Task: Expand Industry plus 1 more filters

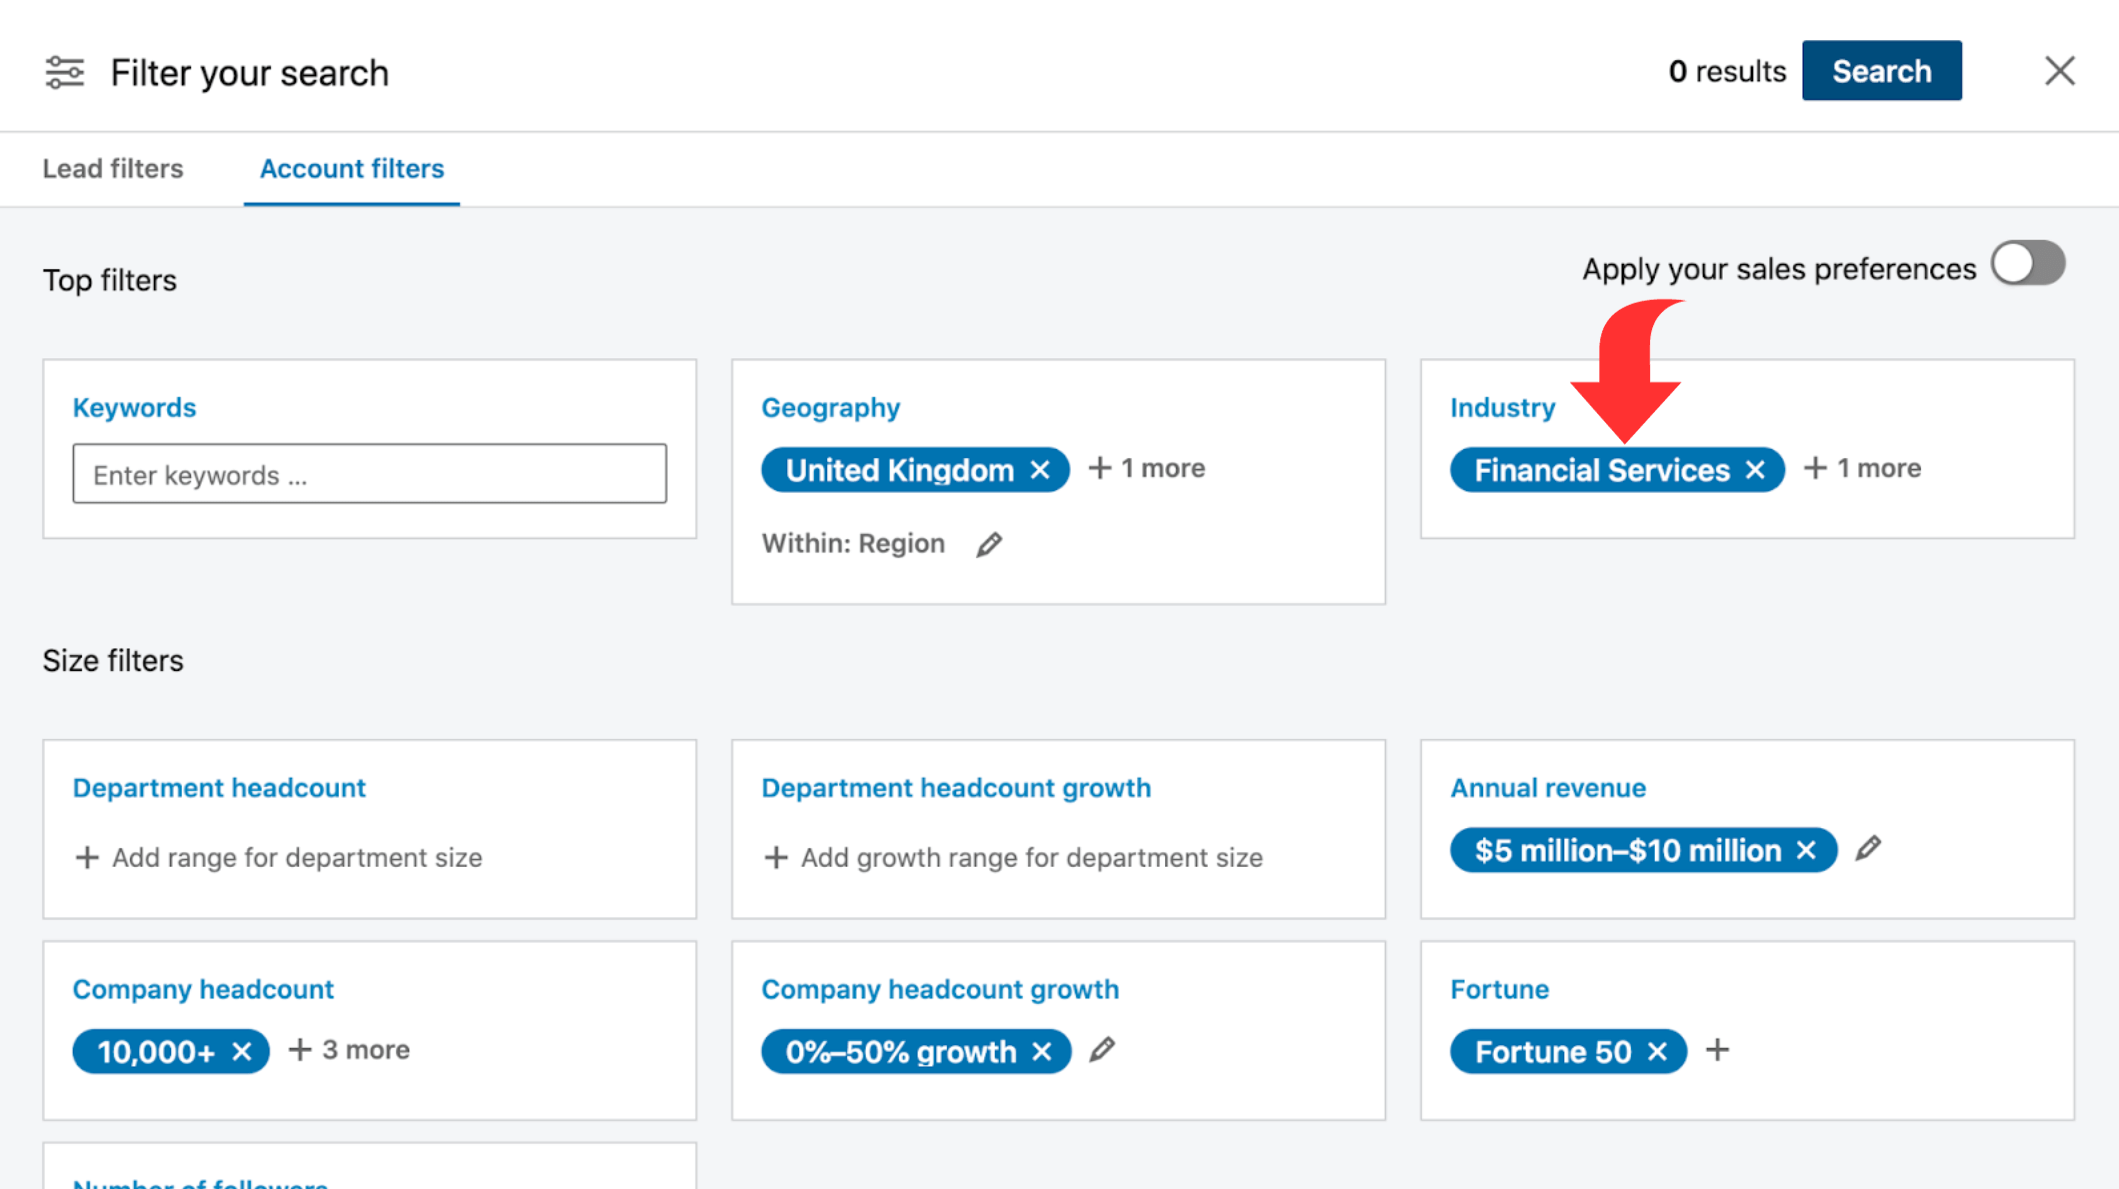Action: pos(1863,467)
